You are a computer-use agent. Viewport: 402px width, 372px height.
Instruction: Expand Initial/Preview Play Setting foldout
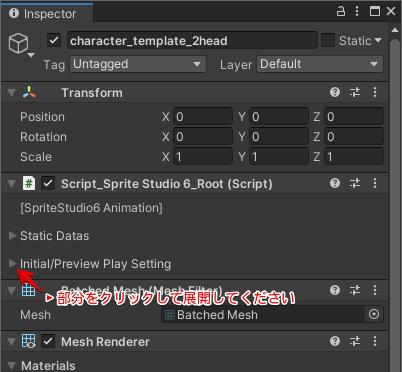pyautogui.click(x=12, y=264)
